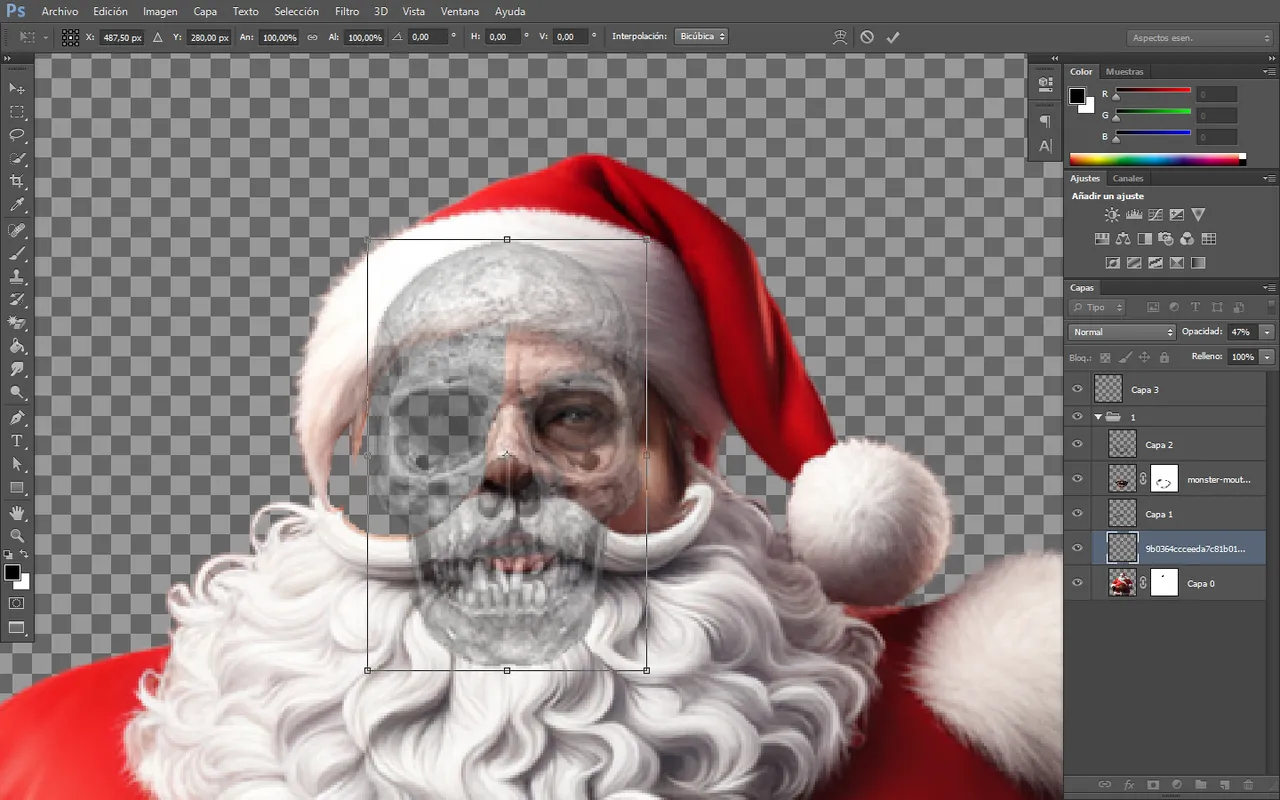Viewport: 1280px width, 800px height.
Task: Switch to the Canales tab
Action: [x=1128, y=179]
